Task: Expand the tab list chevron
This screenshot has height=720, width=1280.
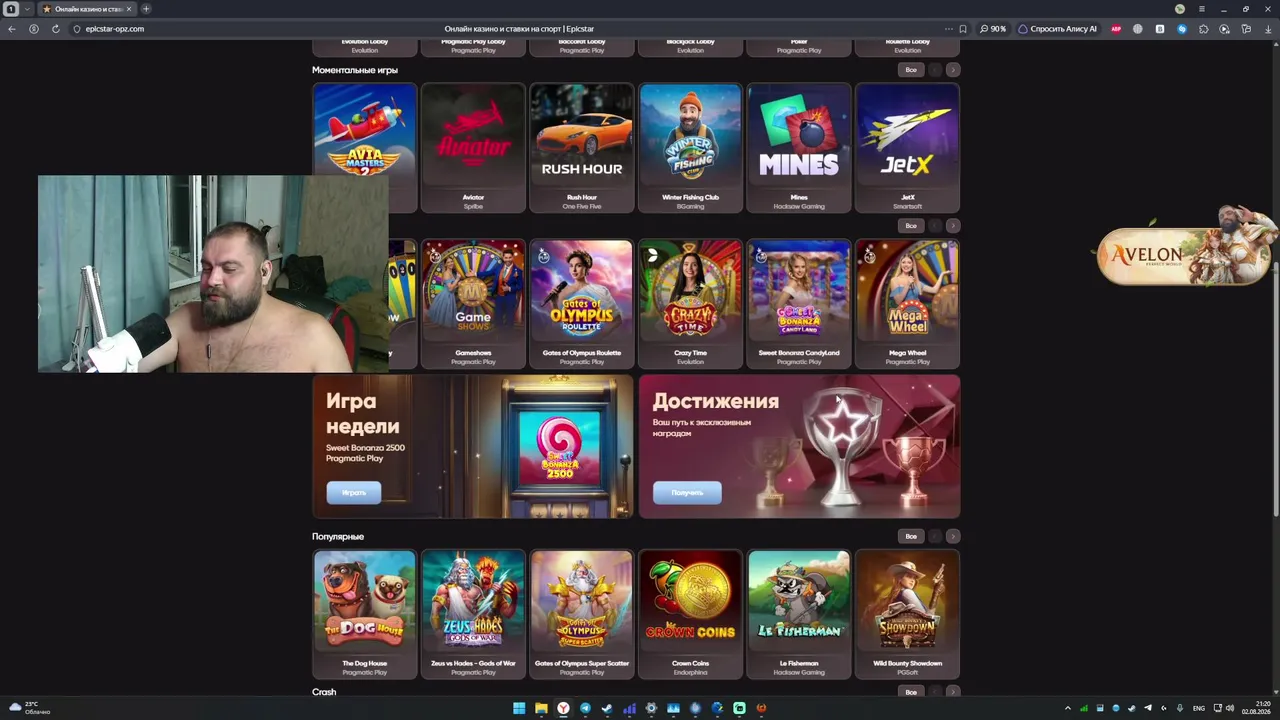Action: click(27, 9)
